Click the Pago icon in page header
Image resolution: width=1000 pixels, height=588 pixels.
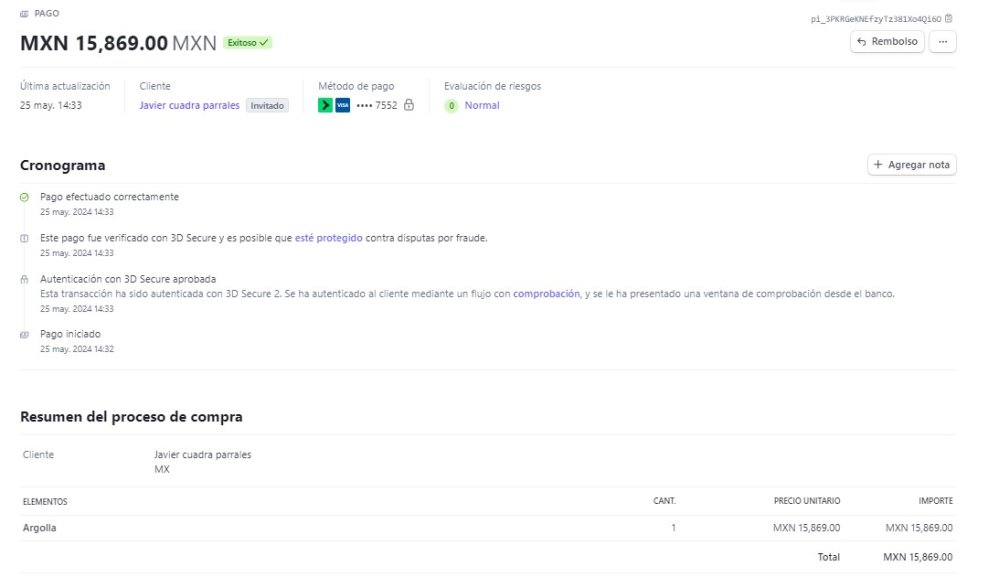coord(25,14)
